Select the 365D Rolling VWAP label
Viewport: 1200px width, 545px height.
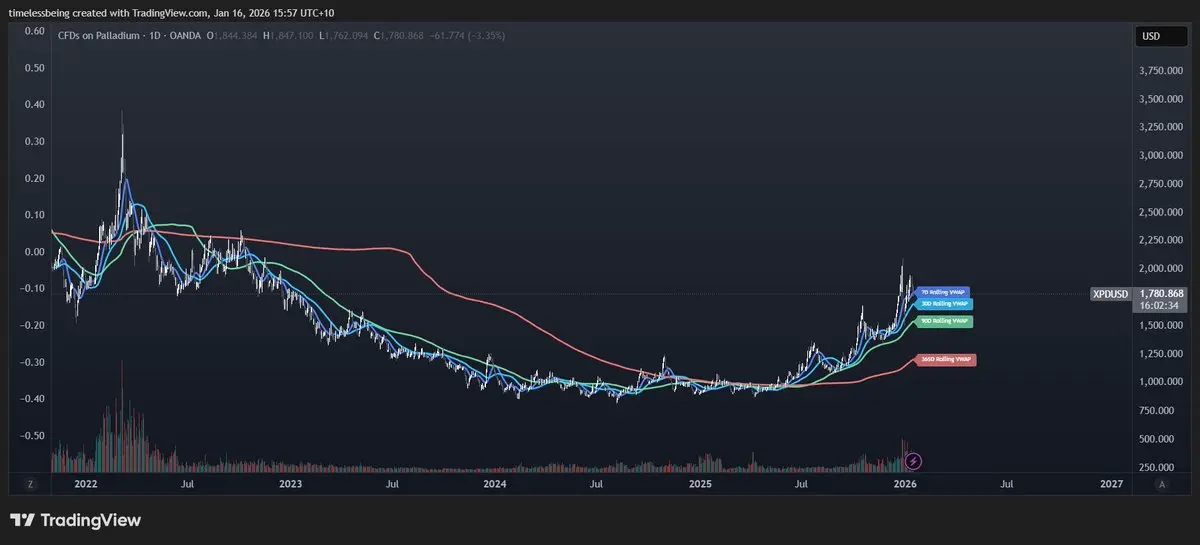(x=945, y=358)
